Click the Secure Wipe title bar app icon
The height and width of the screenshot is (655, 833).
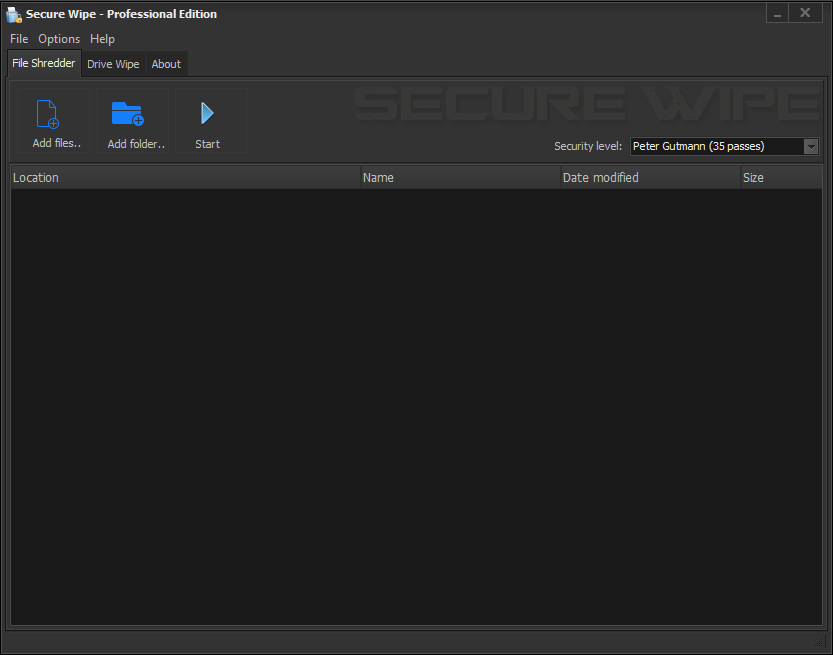click(14, 14)
